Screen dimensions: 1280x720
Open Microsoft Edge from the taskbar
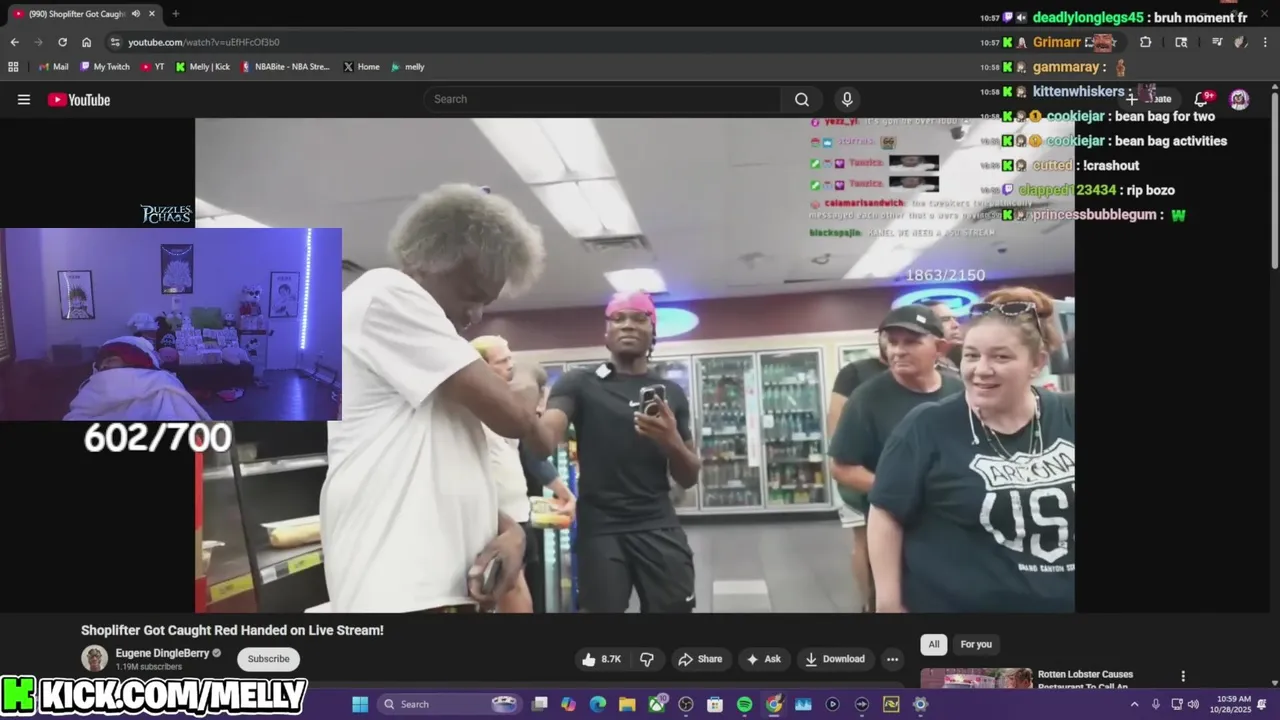597,704
